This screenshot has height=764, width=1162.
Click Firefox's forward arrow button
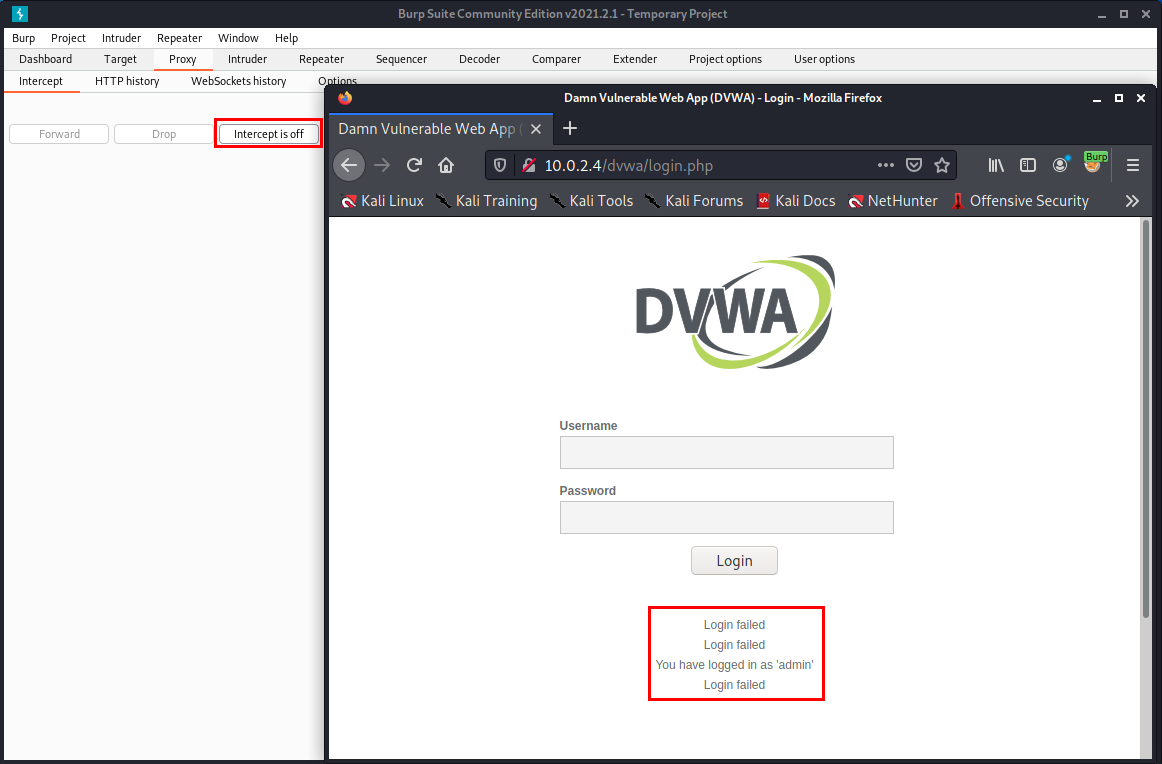click(x=382, y=165)
